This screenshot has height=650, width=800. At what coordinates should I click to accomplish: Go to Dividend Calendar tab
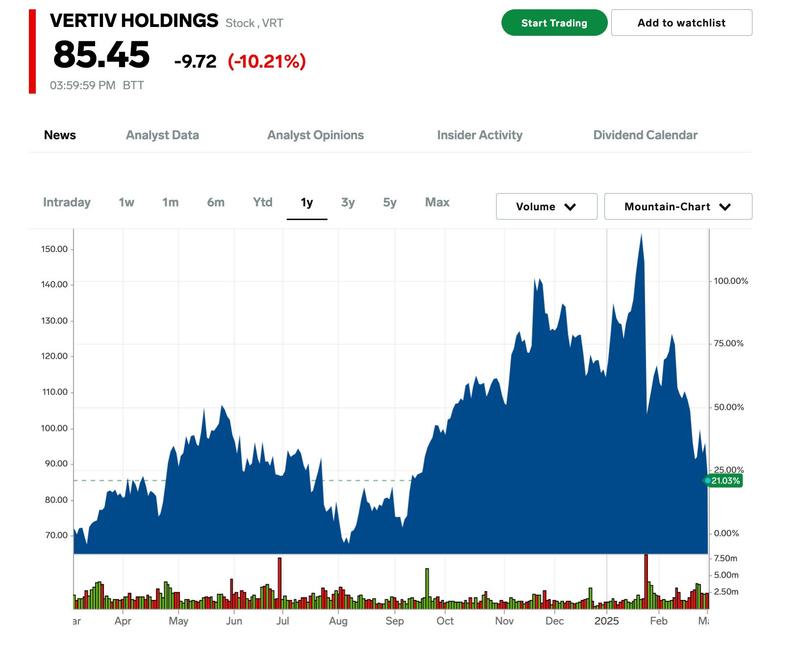(645, 135)
